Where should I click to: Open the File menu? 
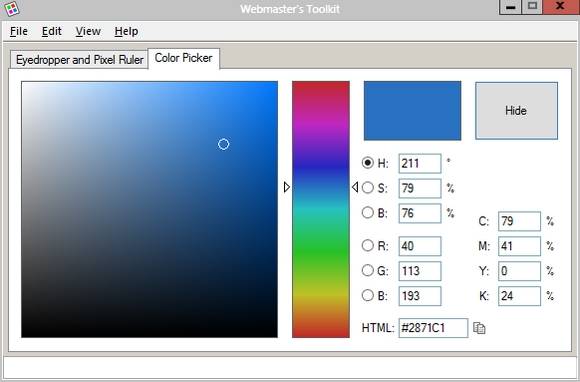(x=19, y=31)
